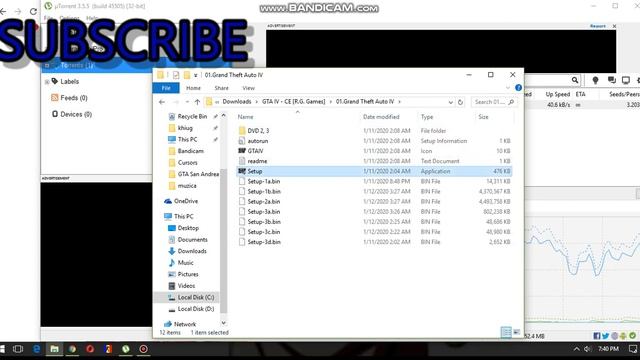Click GTA IV - CE [R.G. Games] breadcrumb
The image size is (640, 360).
(293, 102)
